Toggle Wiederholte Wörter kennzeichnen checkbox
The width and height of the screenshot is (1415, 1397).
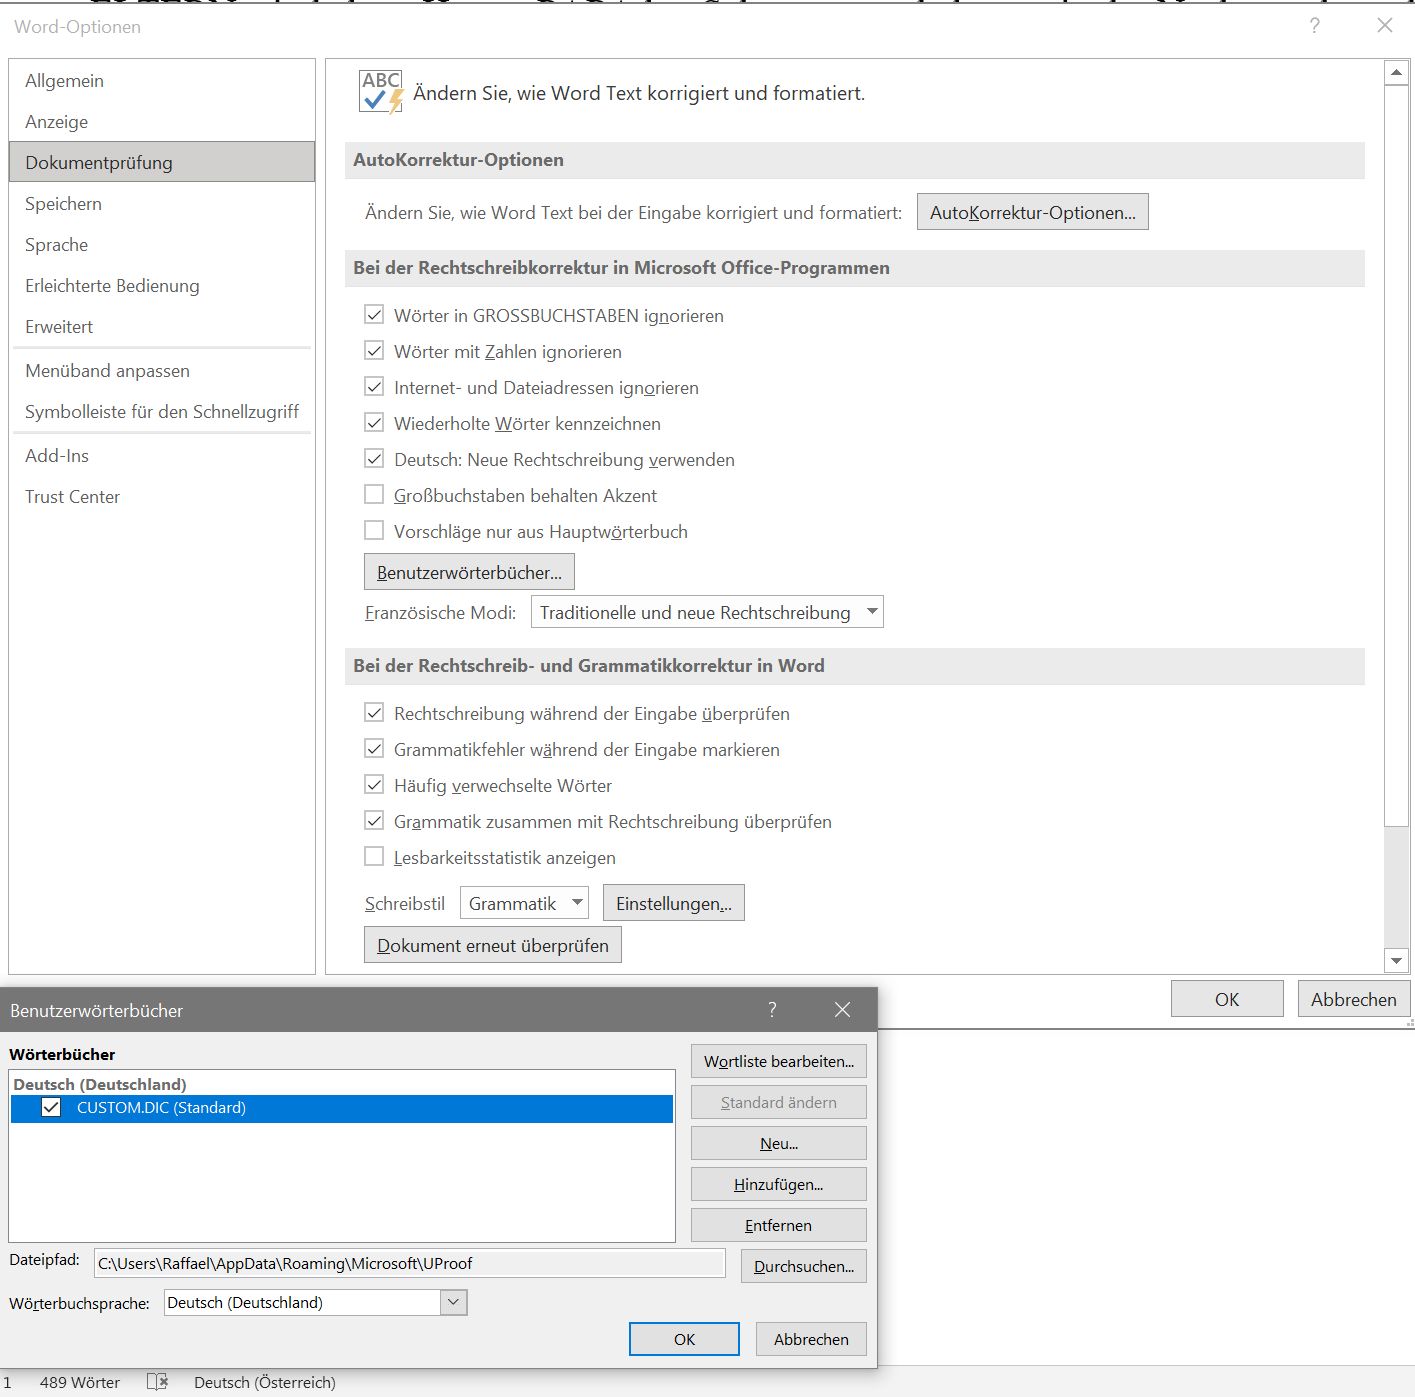[x=374, y=423]
